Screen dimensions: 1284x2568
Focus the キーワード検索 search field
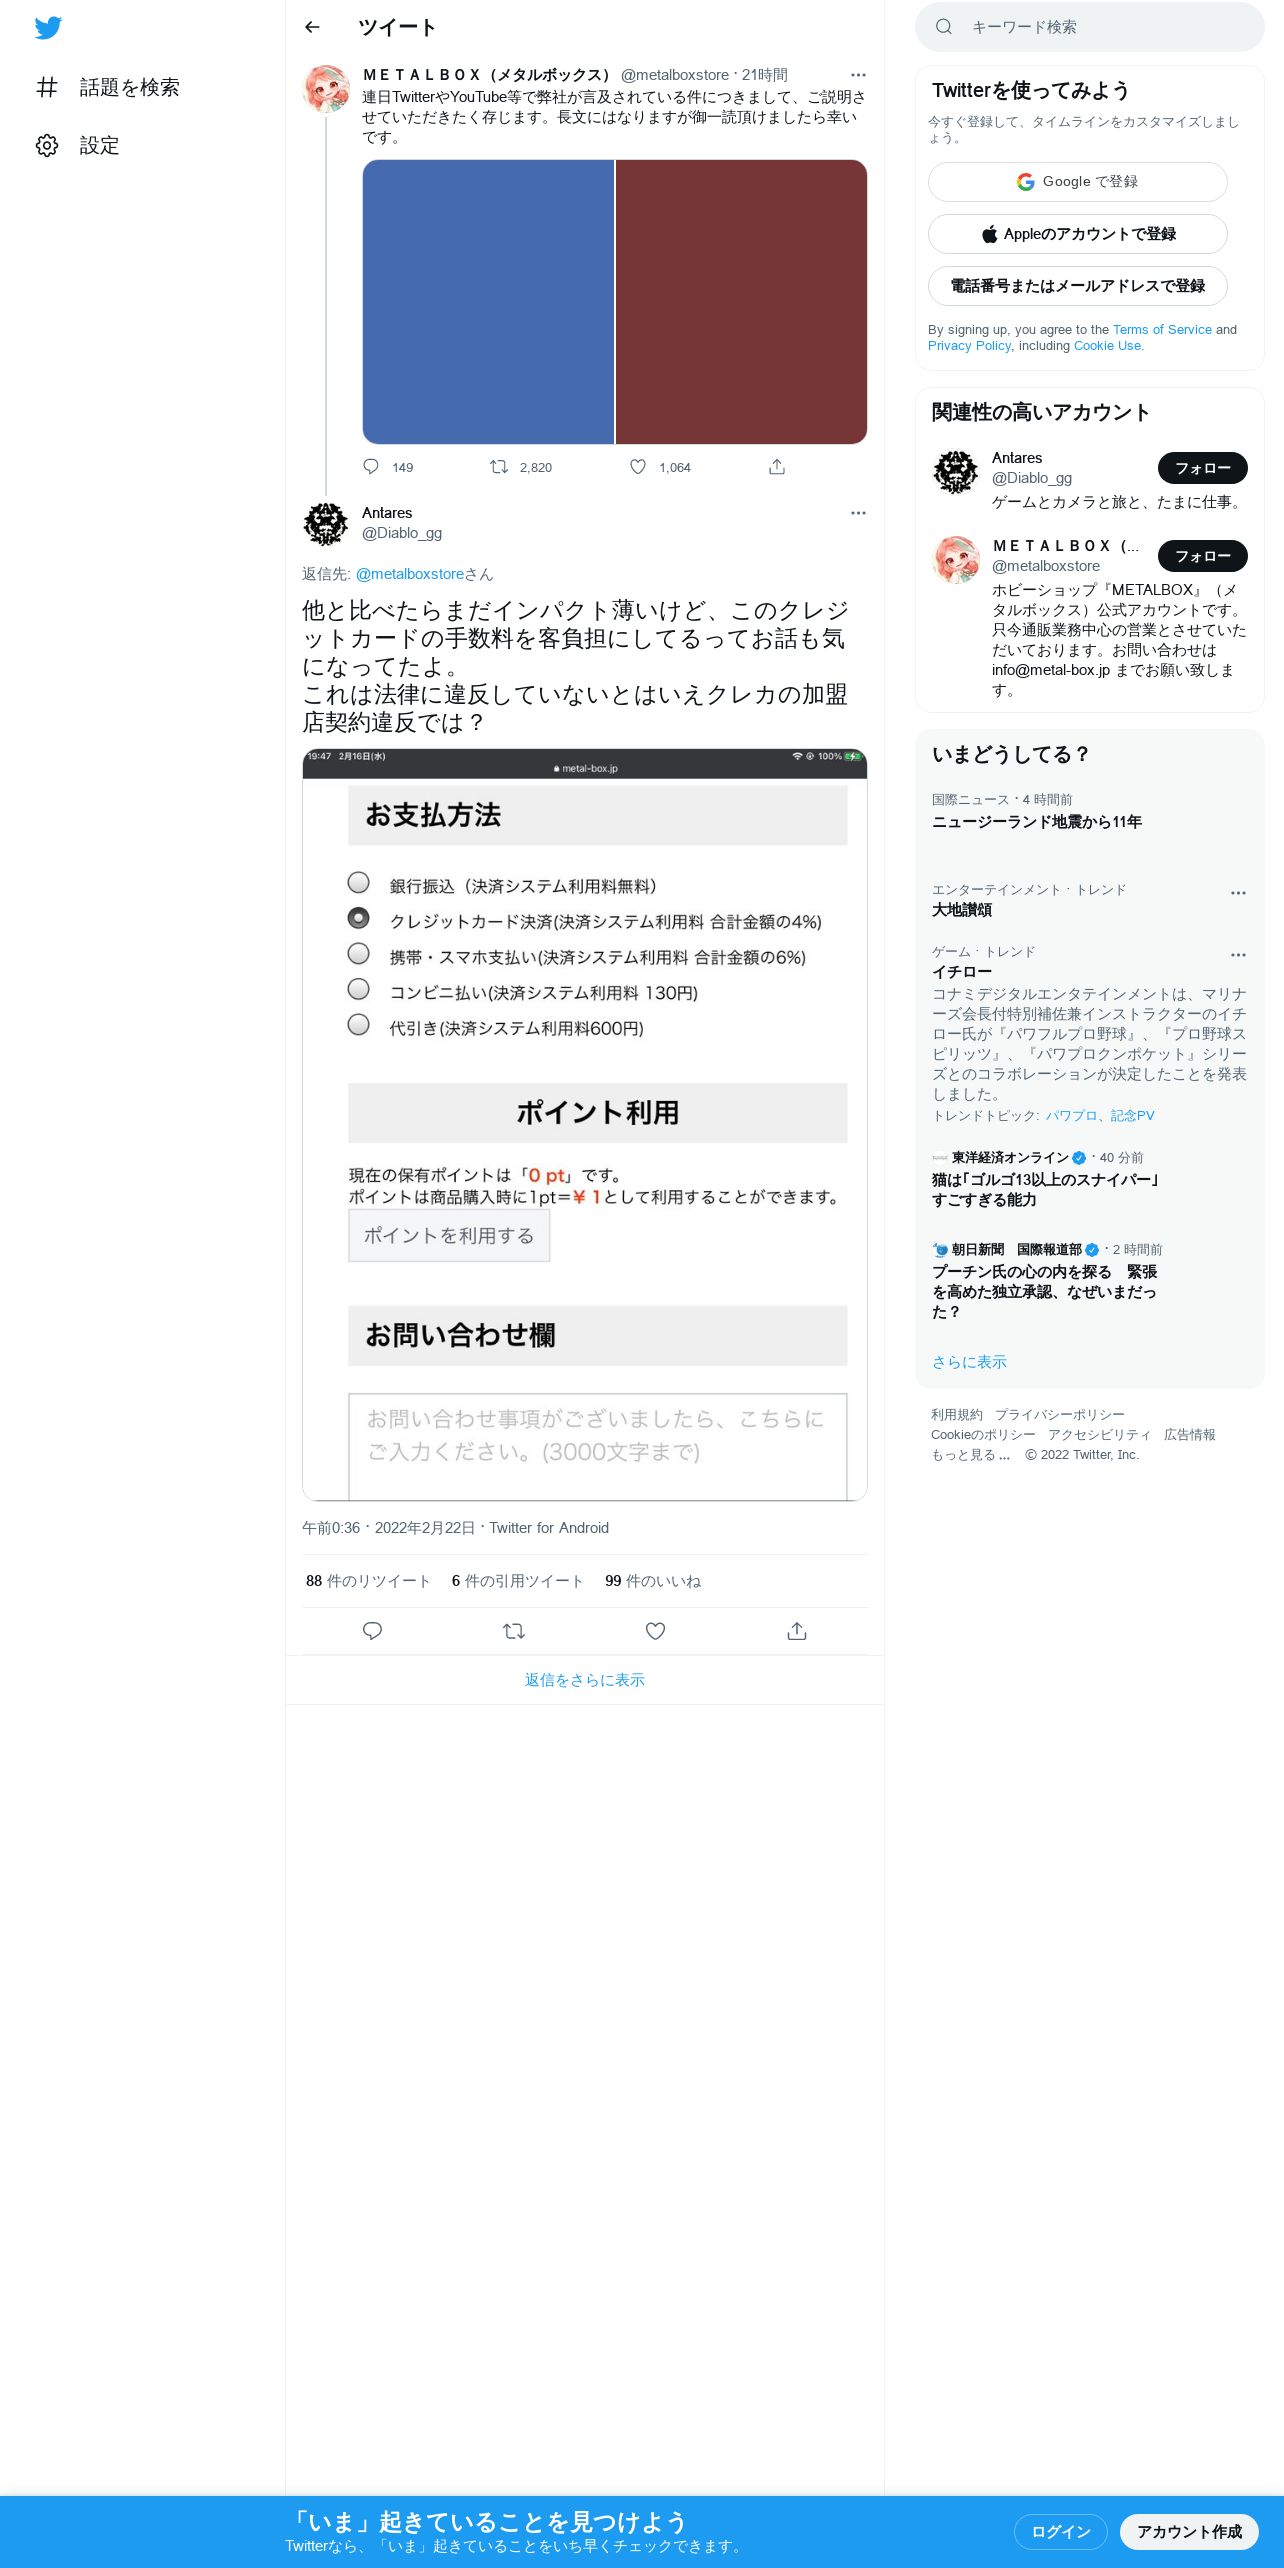click(x=1090, y=27)
